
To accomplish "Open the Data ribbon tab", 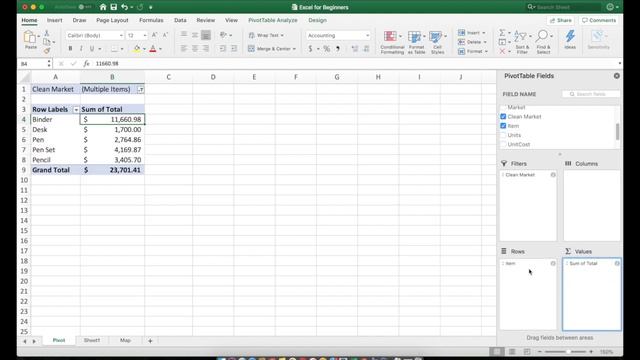I will [x=180, y=20].
